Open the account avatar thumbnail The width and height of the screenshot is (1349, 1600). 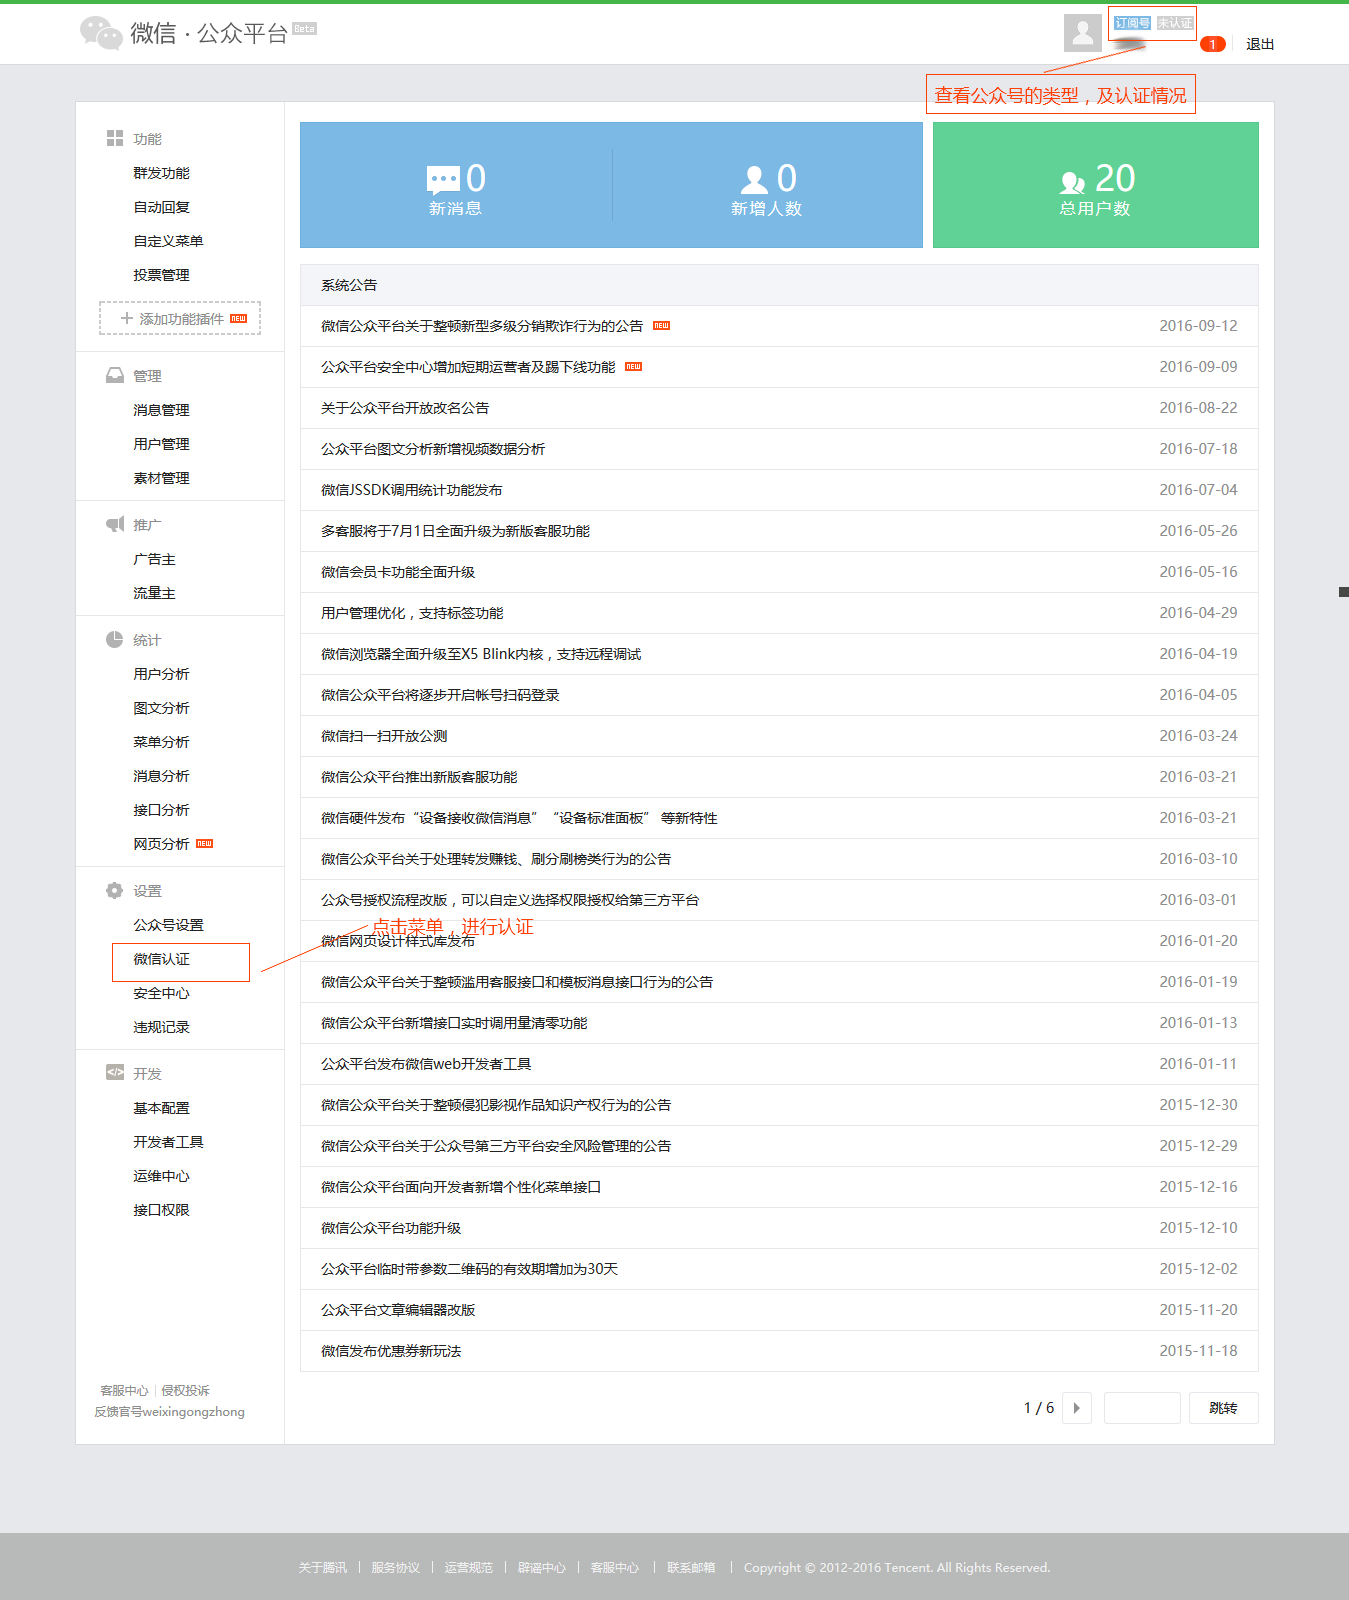click(1082, 33)
